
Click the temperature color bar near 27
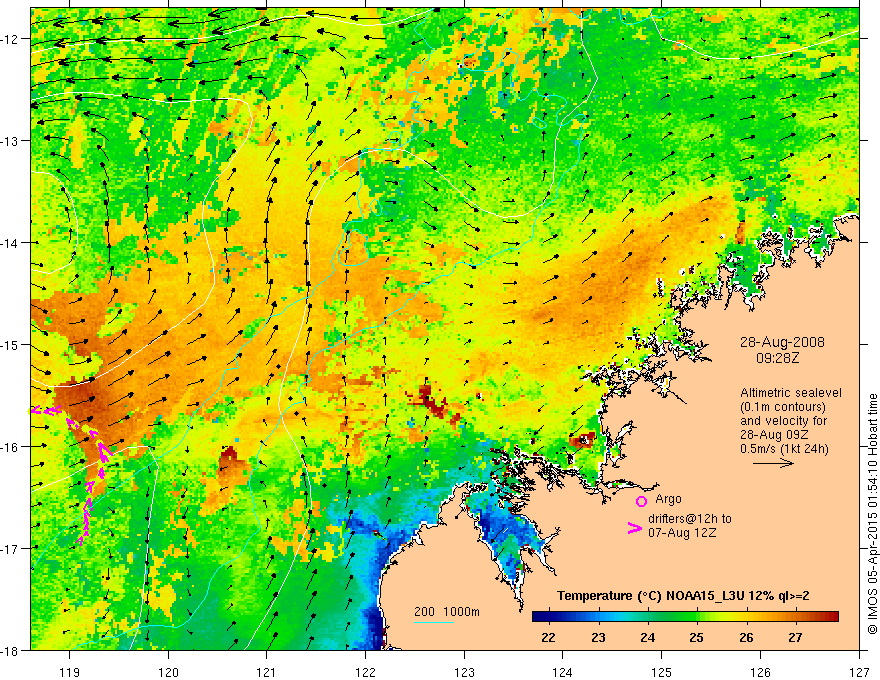pos(795,617)
